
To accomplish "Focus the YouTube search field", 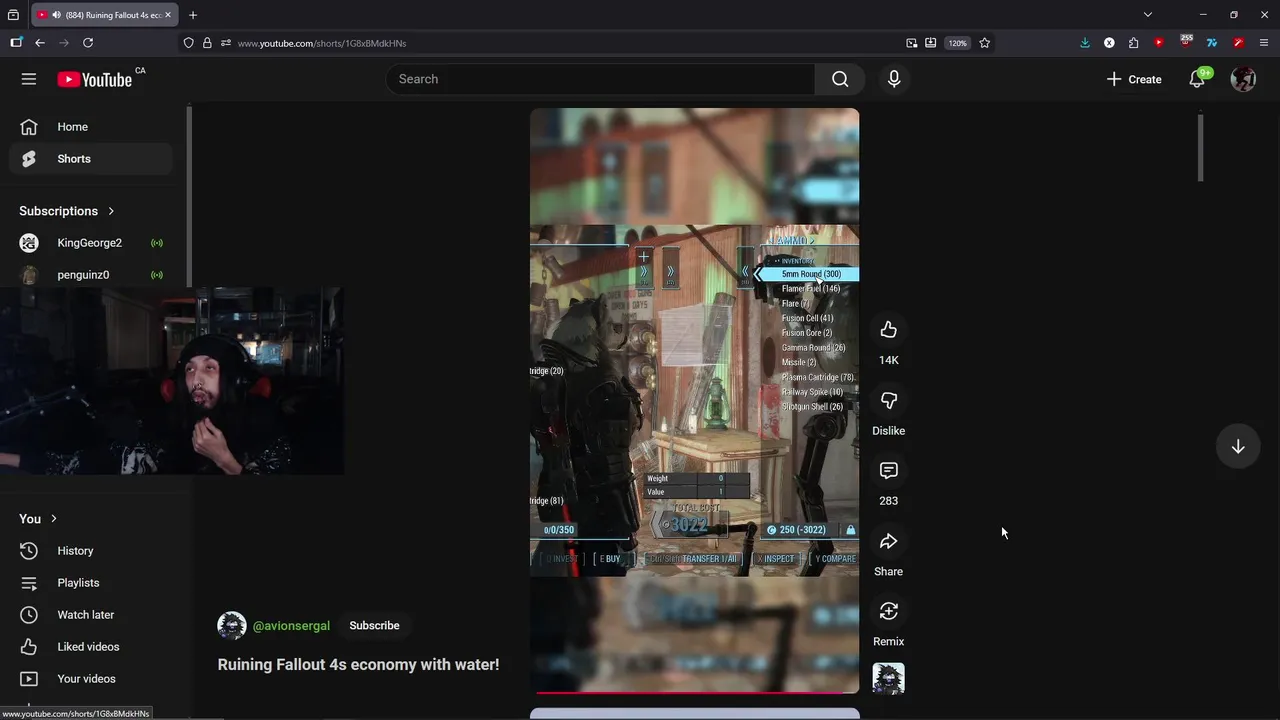I will coord(600,79).
